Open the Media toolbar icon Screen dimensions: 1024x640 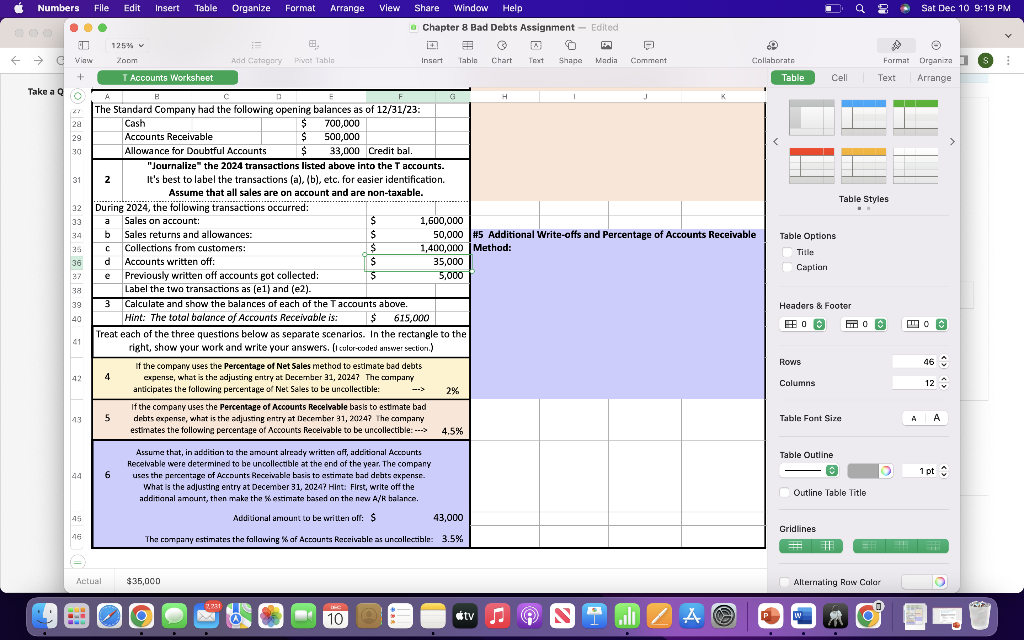coord(604,46)
